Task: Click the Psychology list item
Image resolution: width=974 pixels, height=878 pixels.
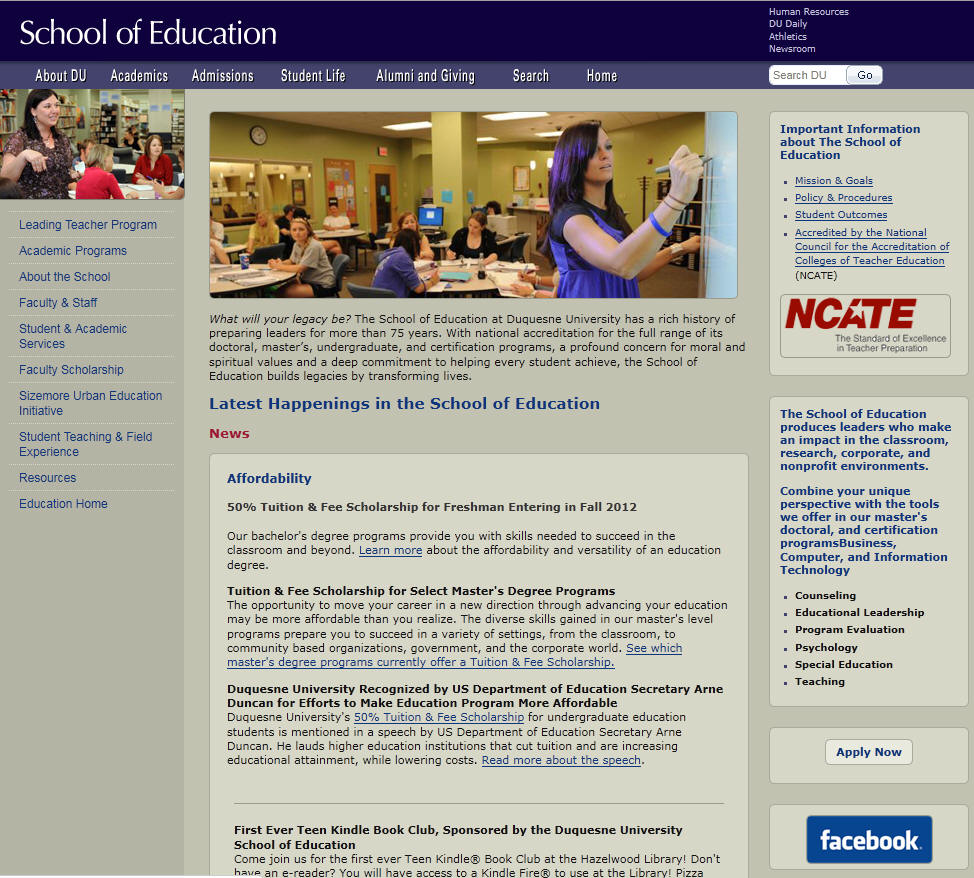Action: (x=826, y=647)
